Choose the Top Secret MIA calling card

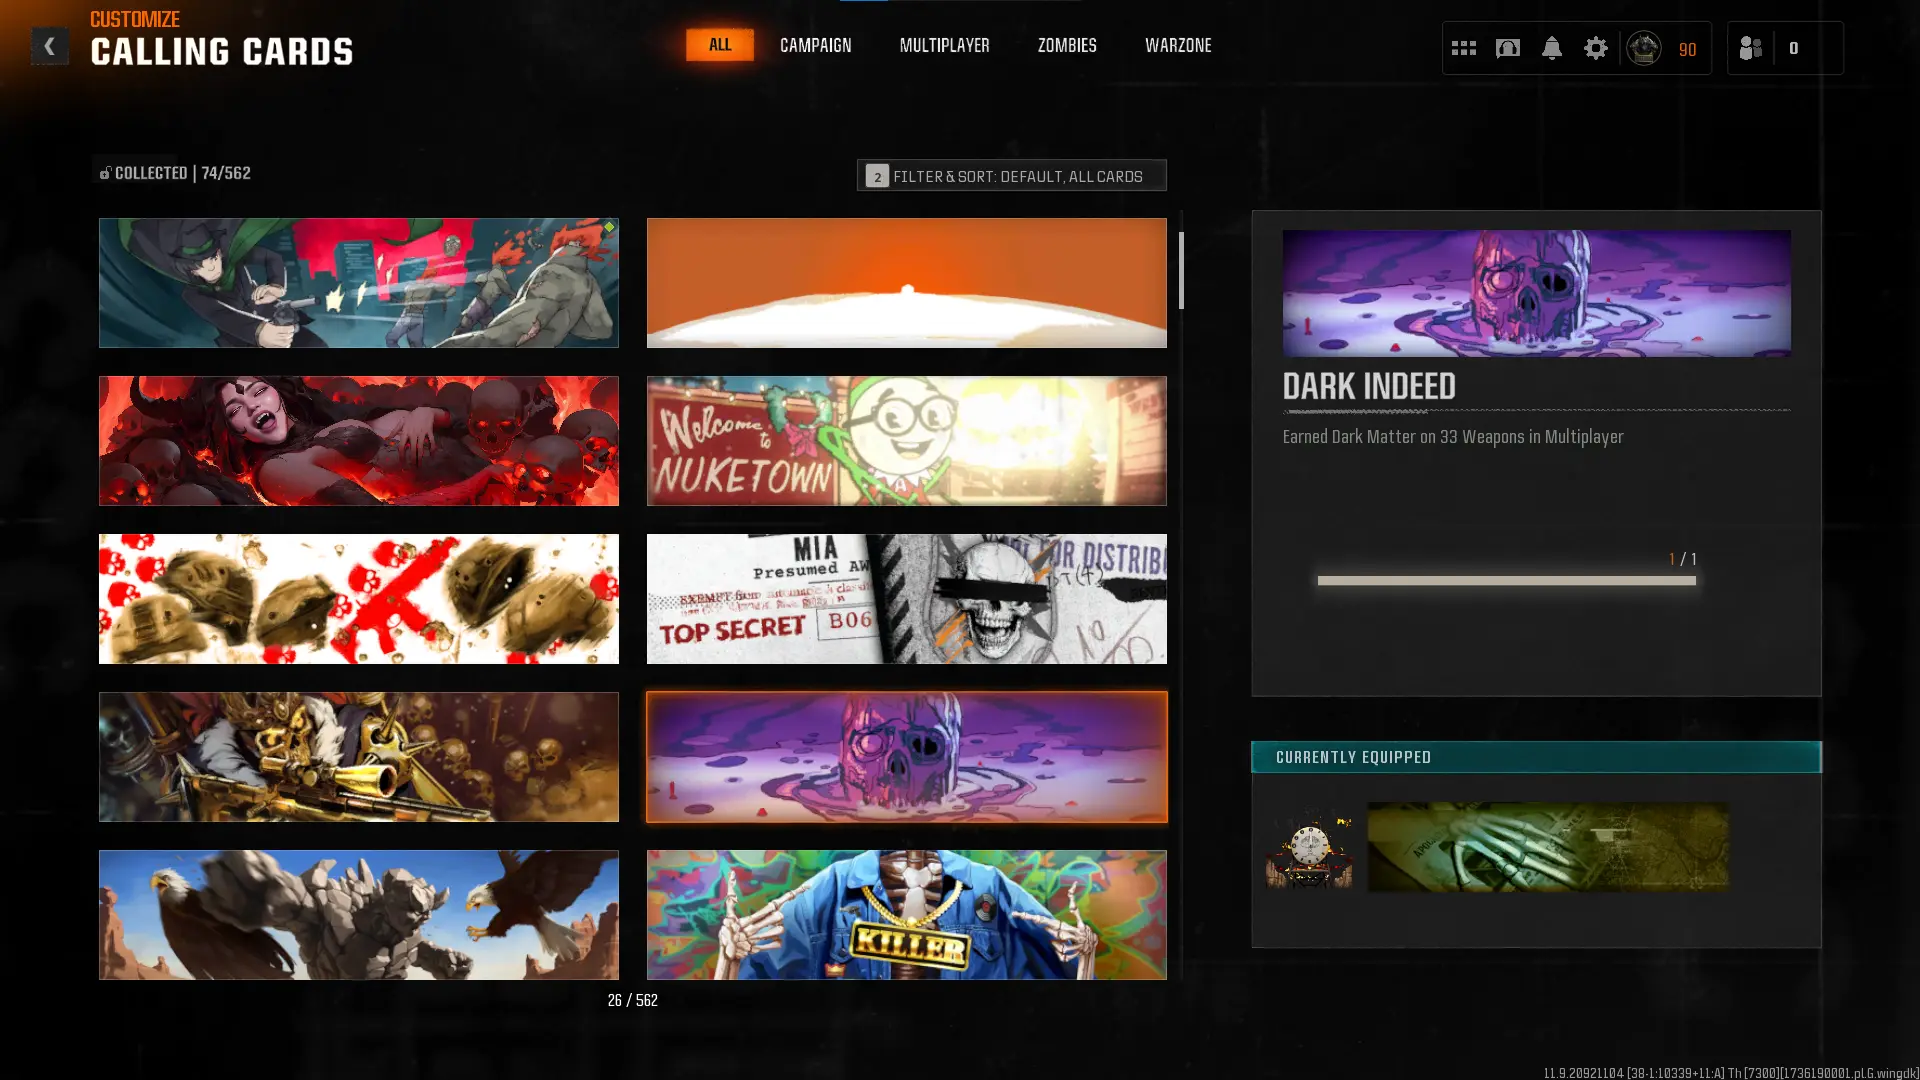coord(906,599)
